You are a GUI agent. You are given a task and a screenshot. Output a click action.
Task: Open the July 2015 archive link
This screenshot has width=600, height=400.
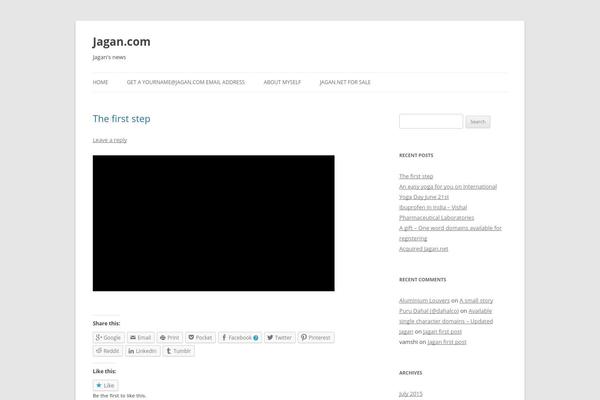[x=411, y=394]
